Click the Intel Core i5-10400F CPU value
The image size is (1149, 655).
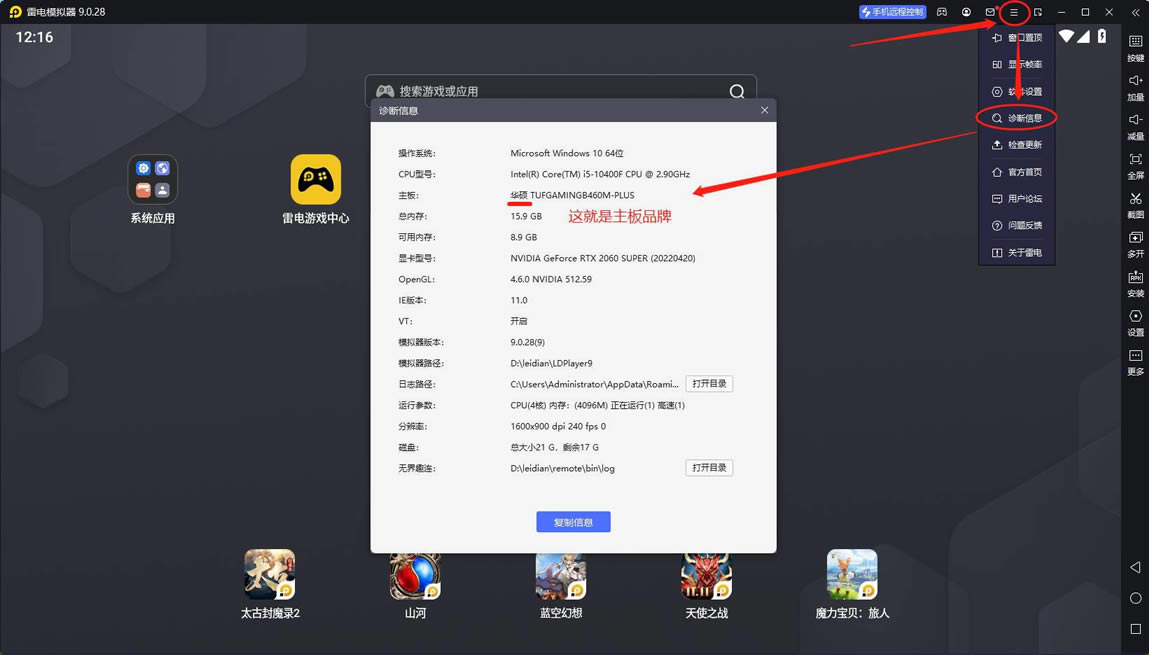click(x=600, y=174)
